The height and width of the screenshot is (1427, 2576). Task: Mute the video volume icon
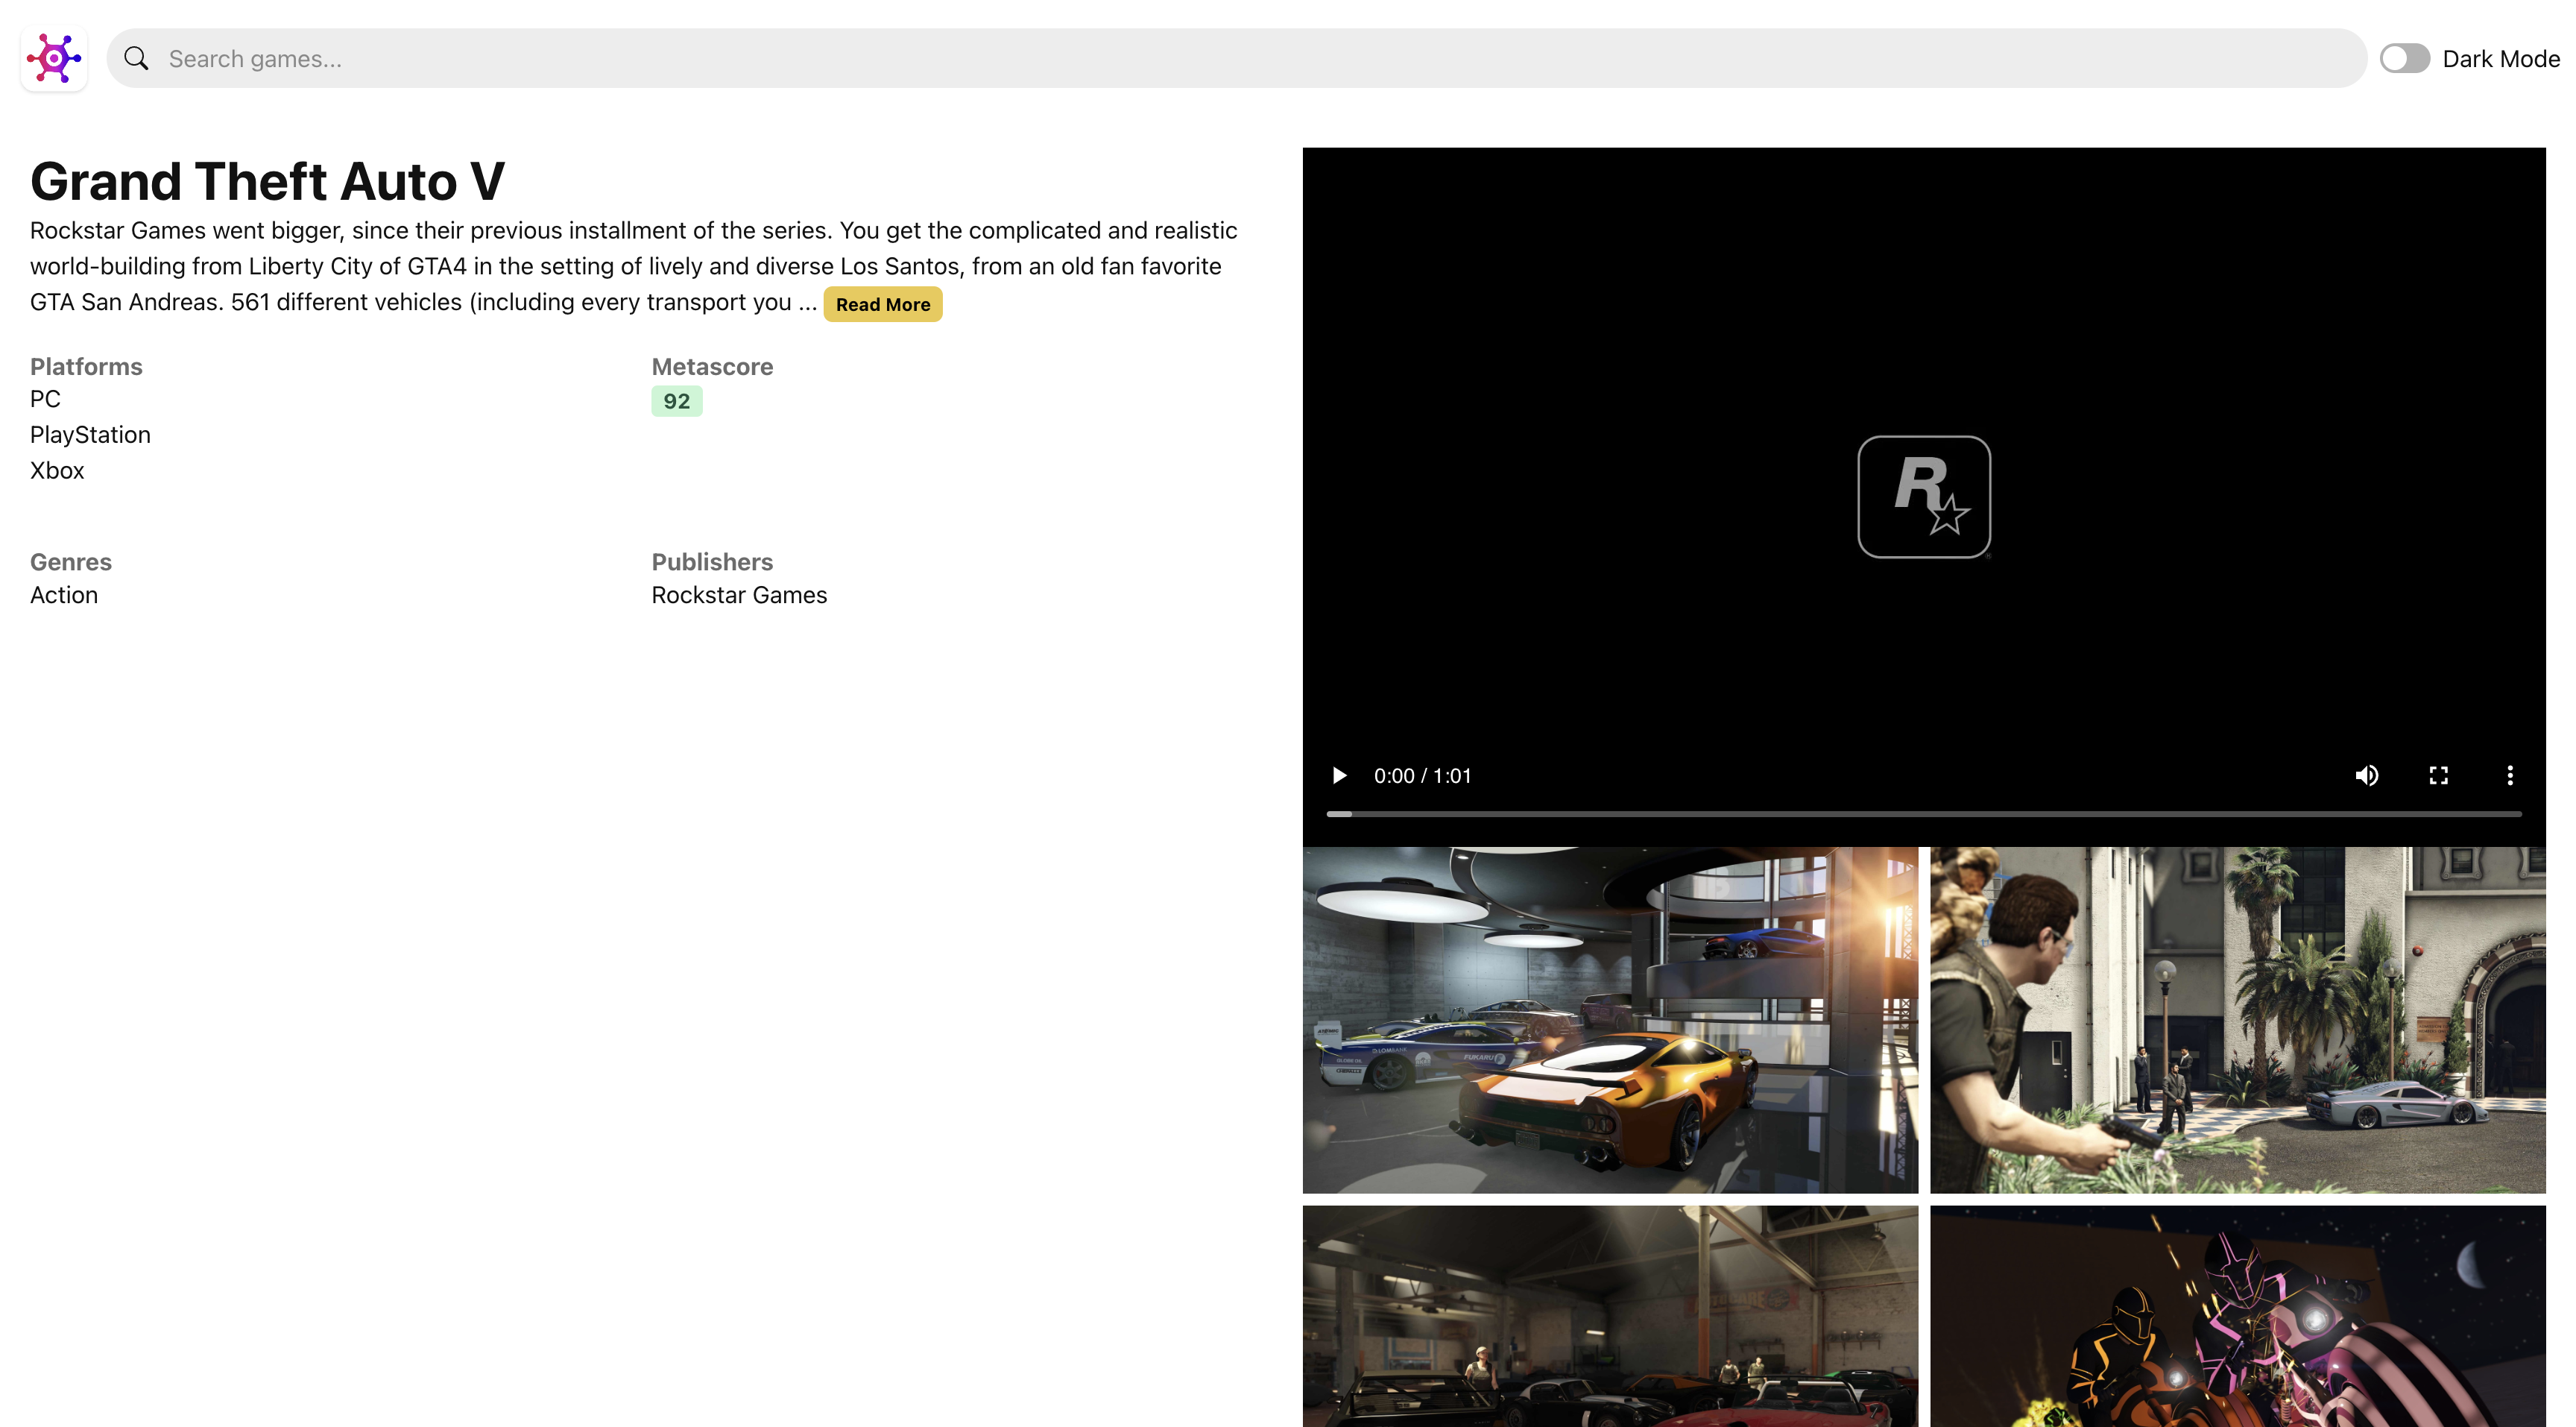coord(2367,775)
